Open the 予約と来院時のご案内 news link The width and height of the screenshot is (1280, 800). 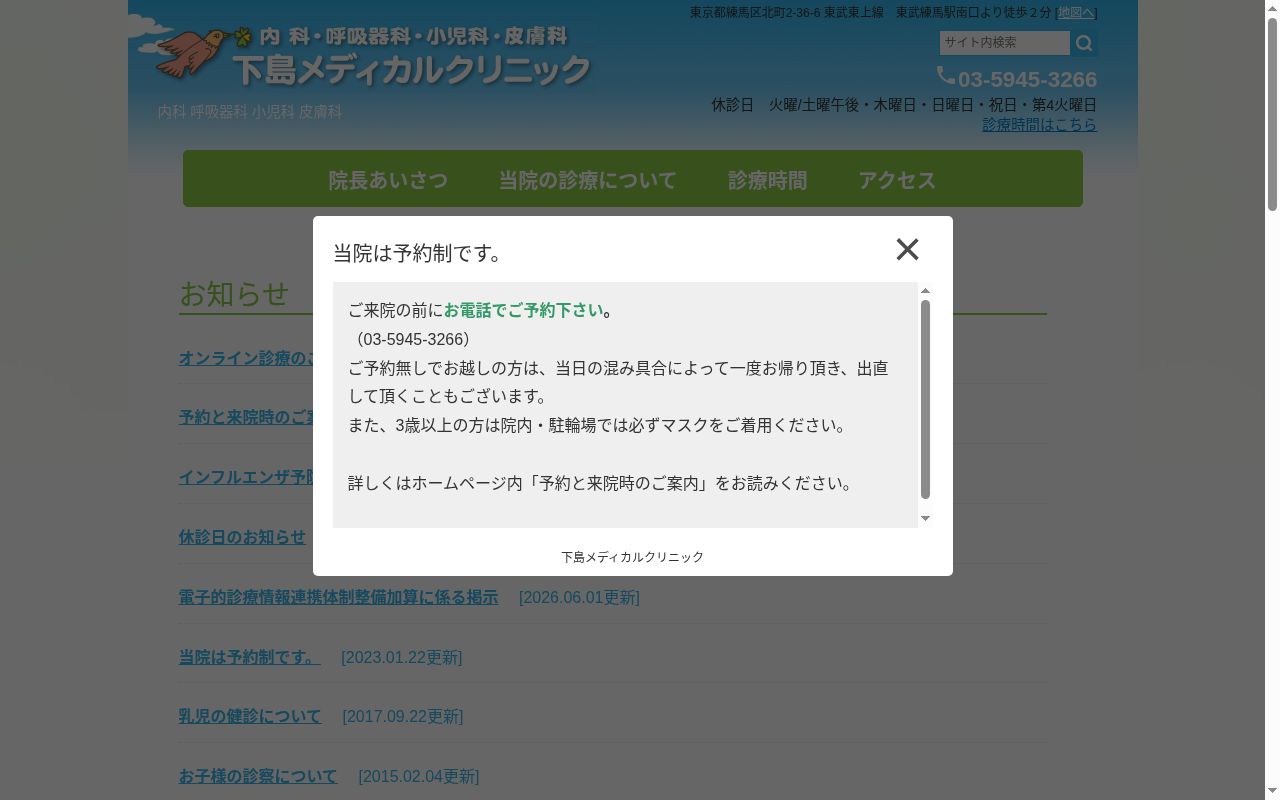pyautogui.click(x=246, y=417)
